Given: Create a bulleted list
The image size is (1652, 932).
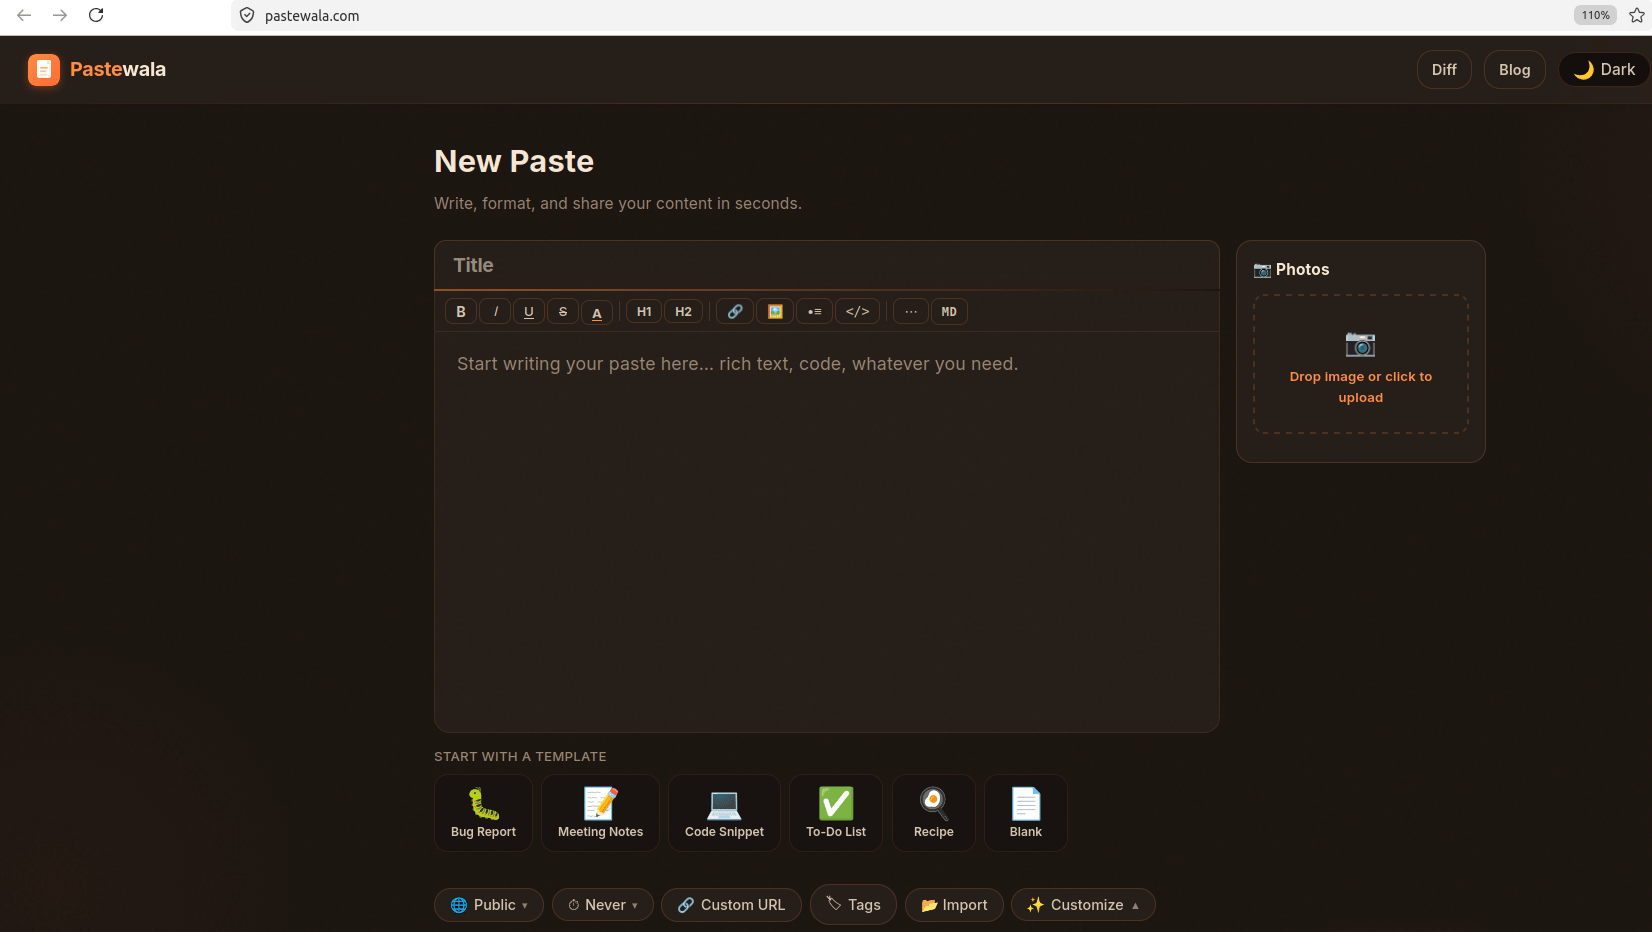Looking at the screenshot, I should pyautogui.click(x=814, y=312).
